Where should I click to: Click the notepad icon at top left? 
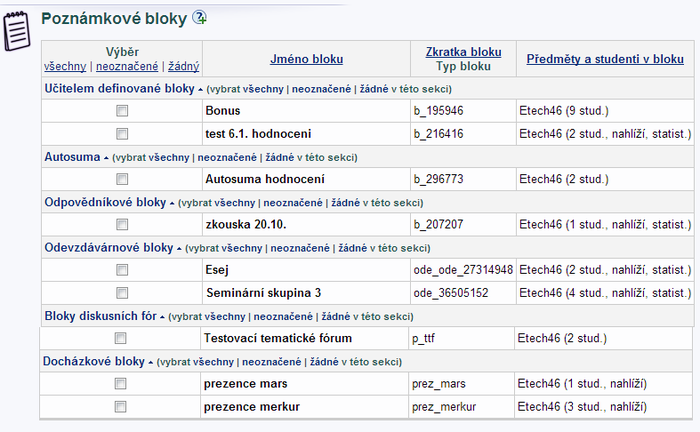(x=17, y=31)
